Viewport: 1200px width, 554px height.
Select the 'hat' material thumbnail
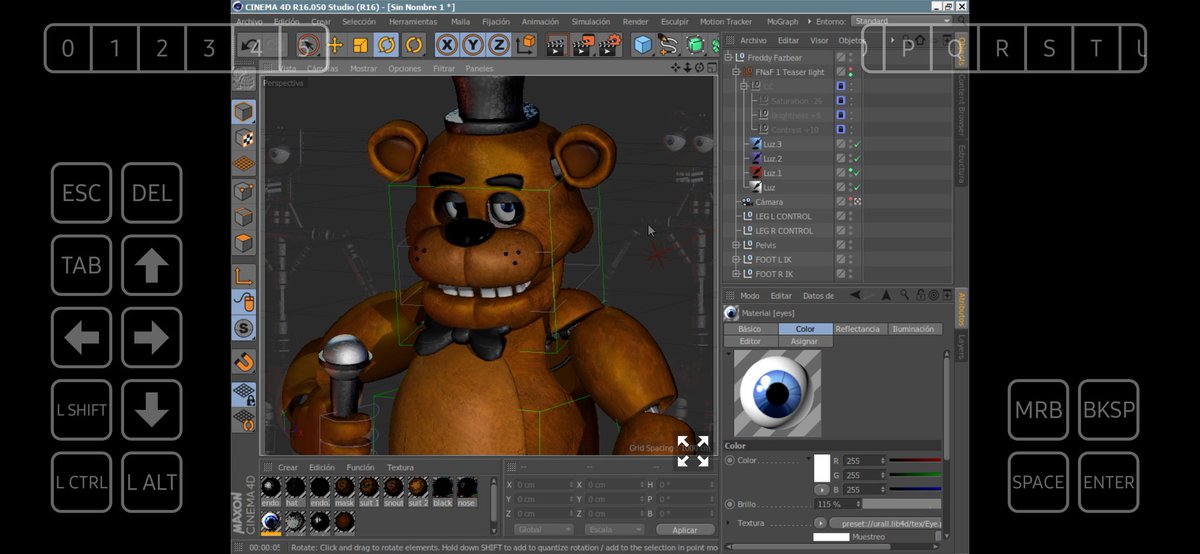(x=295, y=490)
